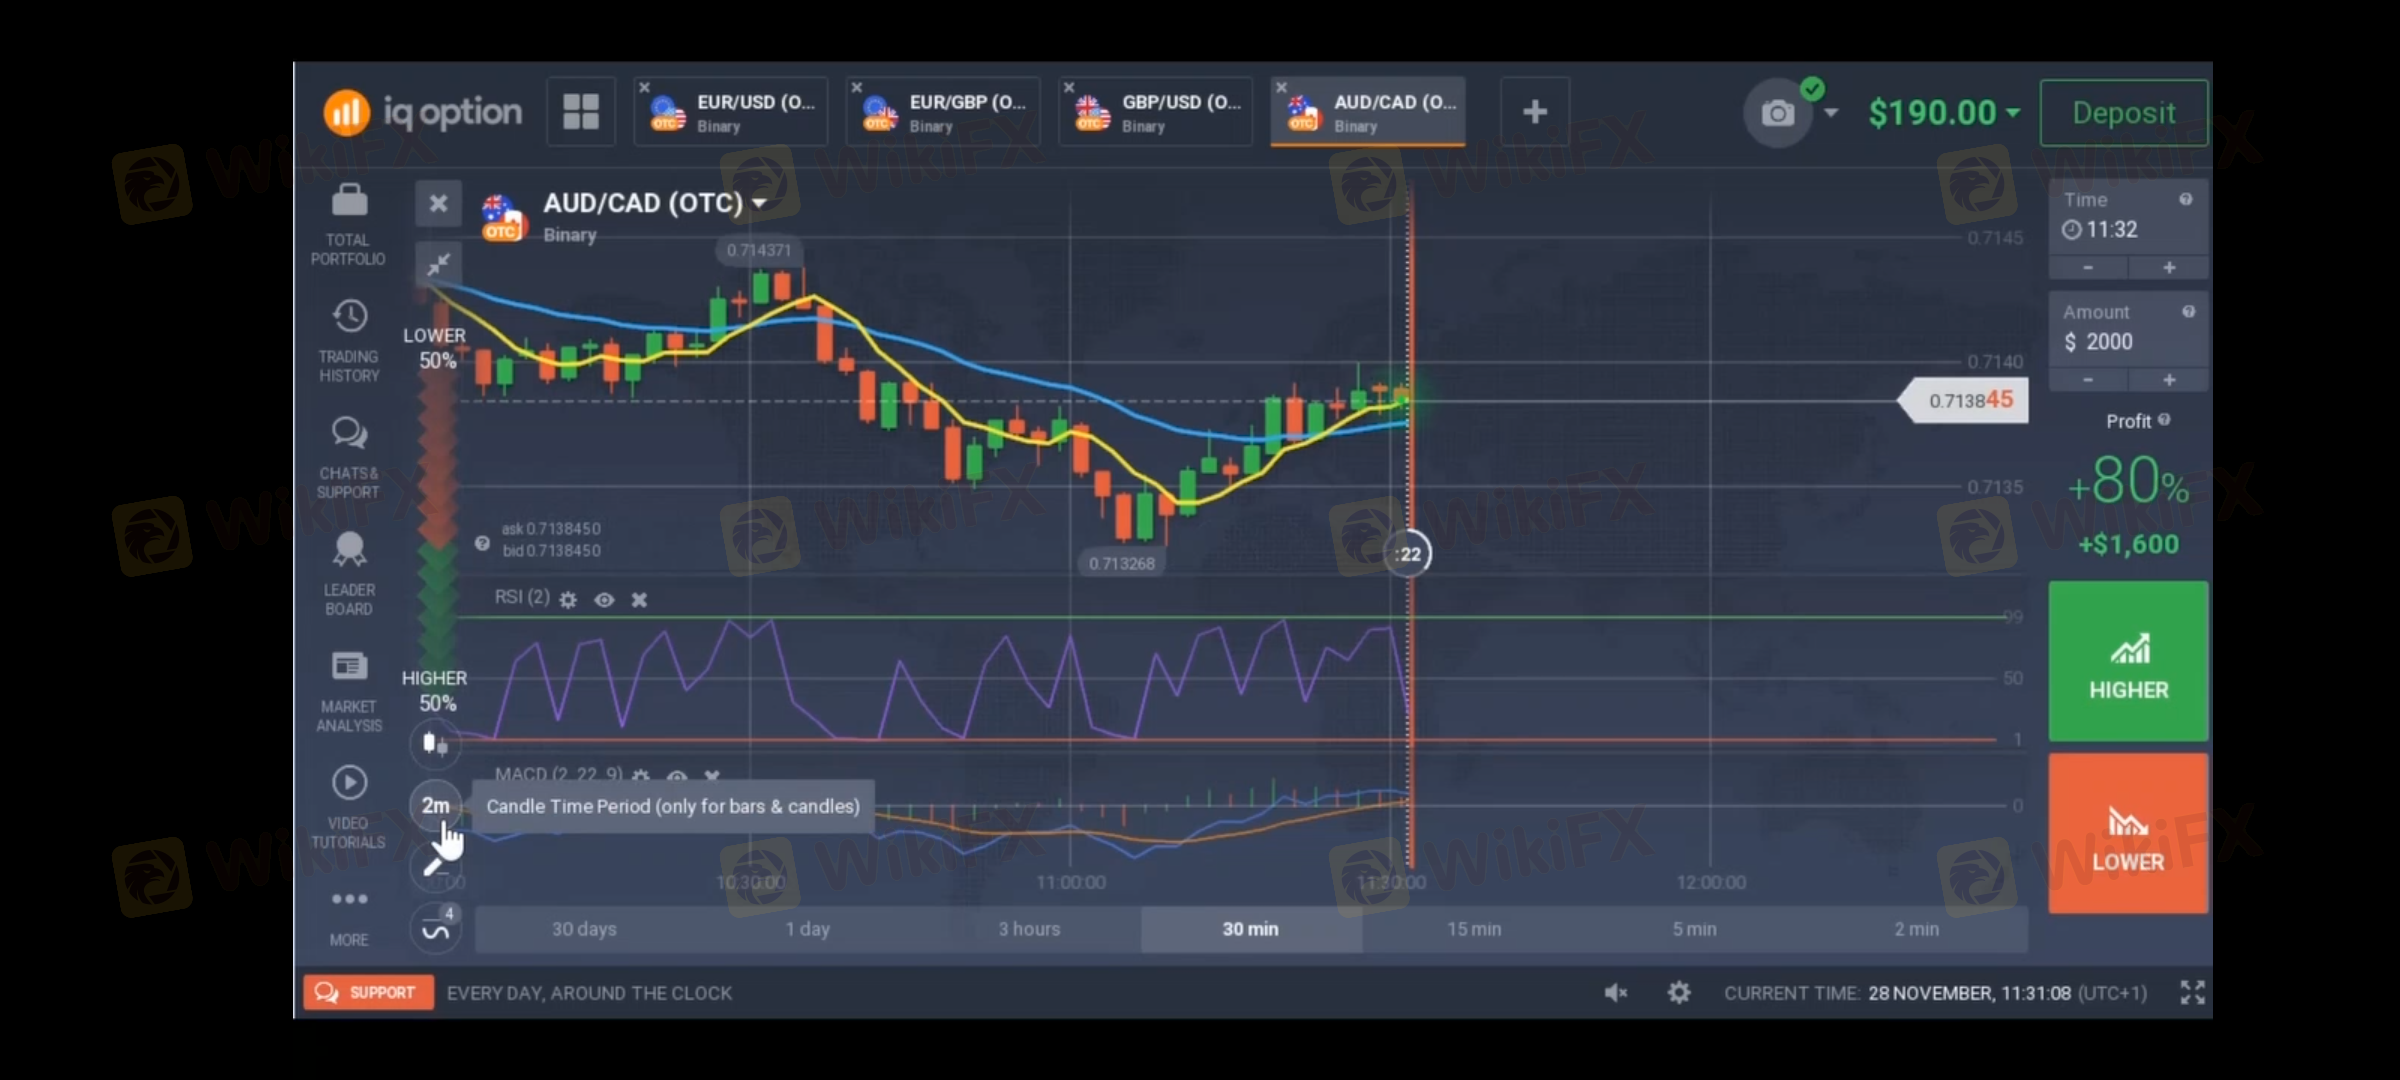The height and width of the screenshot is (1080, 2400).
Task: Click the Amount help question icon
Action: [2188, 312]
